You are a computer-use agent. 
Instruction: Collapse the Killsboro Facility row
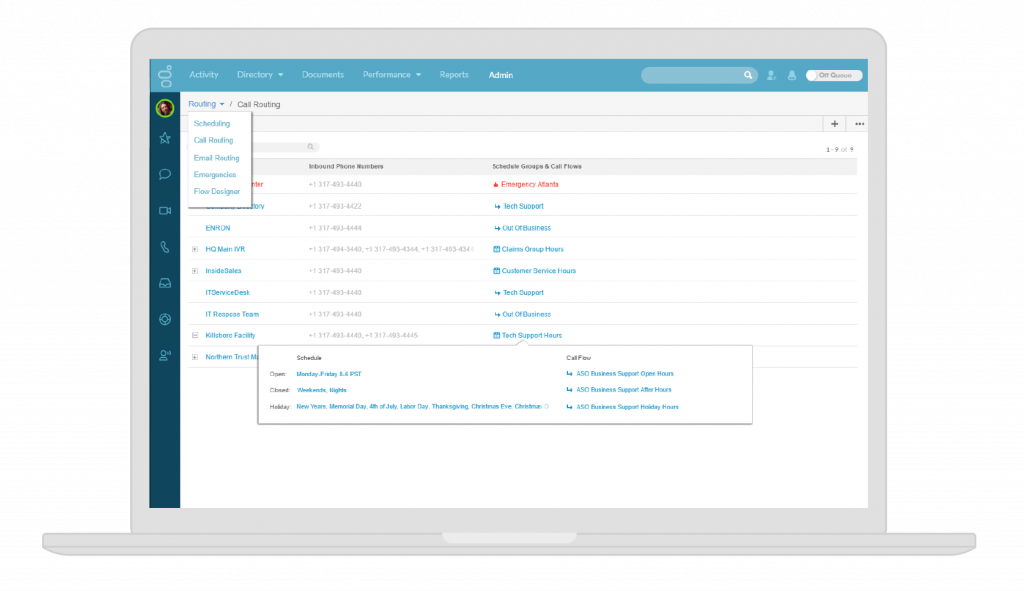coord(195,336)
